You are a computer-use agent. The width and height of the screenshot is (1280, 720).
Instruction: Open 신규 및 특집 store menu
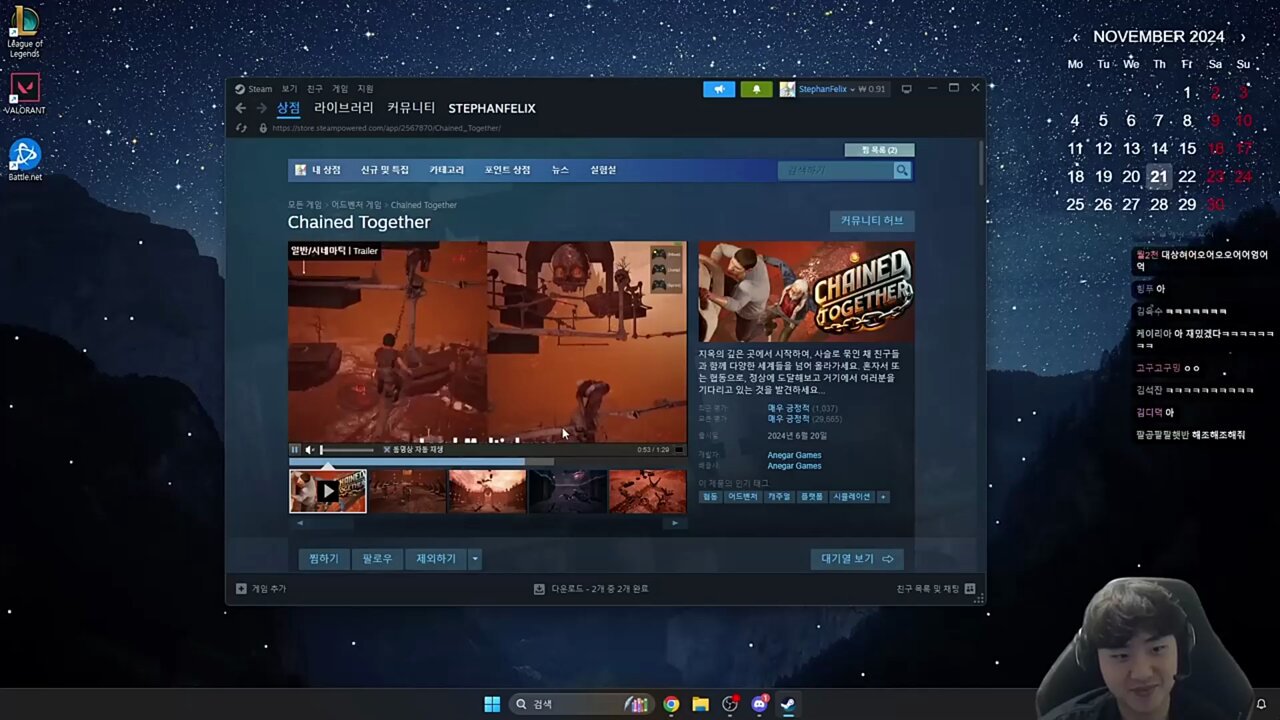pyautogui.click(x=385, y=170)
